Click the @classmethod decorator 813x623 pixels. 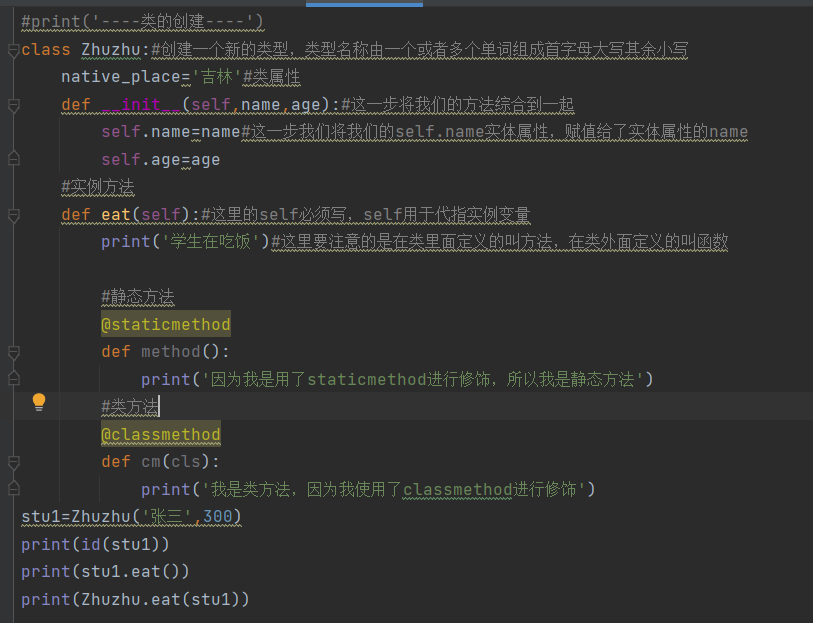coord(161,434)
